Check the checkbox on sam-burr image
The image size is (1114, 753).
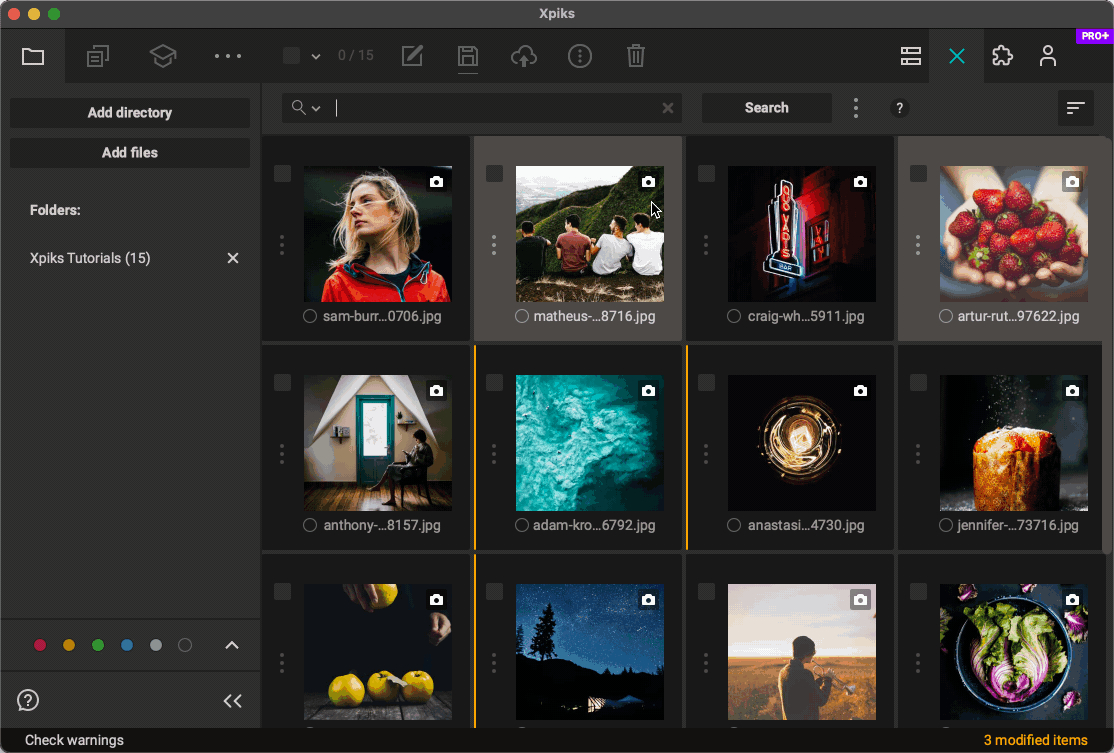point(282,173)
